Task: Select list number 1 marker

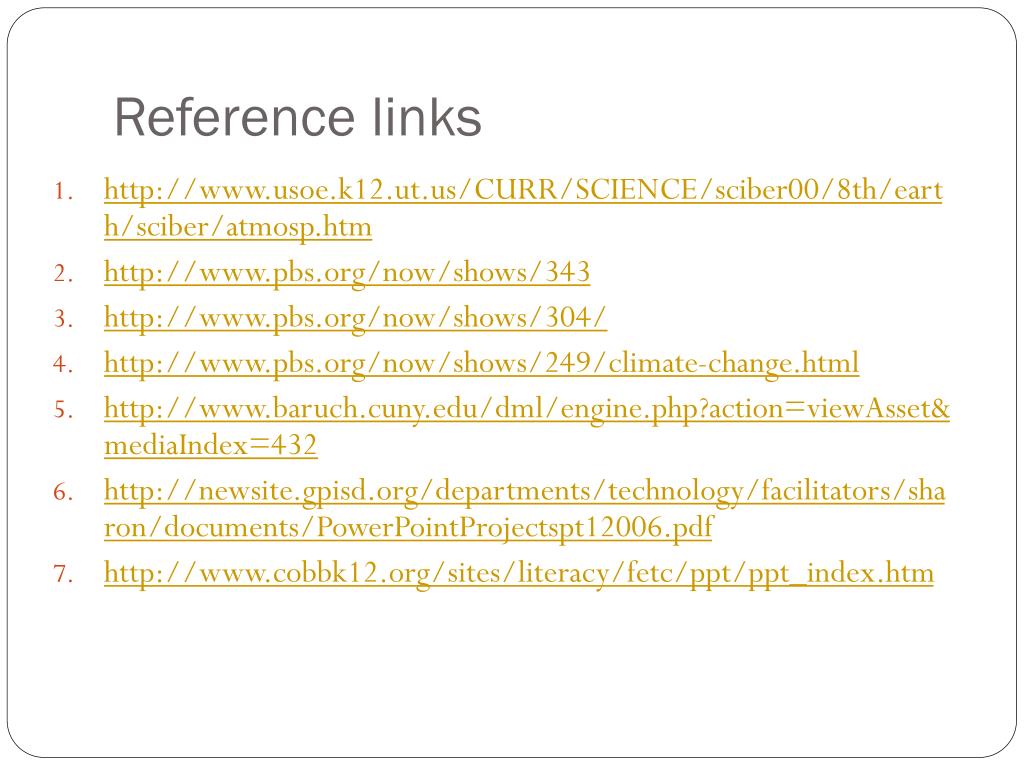Action: [63, 191]
